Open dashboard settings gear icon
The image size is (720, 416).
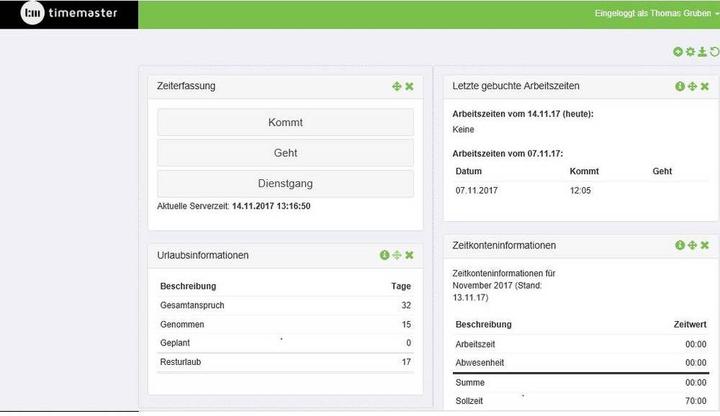[x=690, y=52]
